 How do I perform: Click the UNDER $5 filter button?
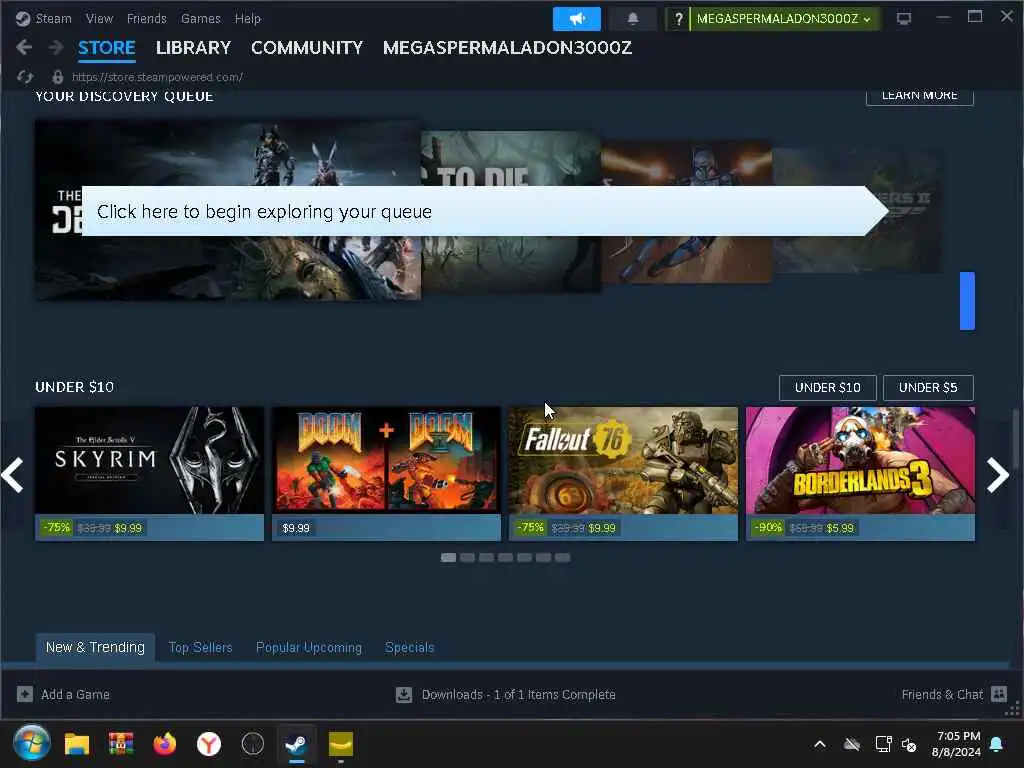pos(928,387)
